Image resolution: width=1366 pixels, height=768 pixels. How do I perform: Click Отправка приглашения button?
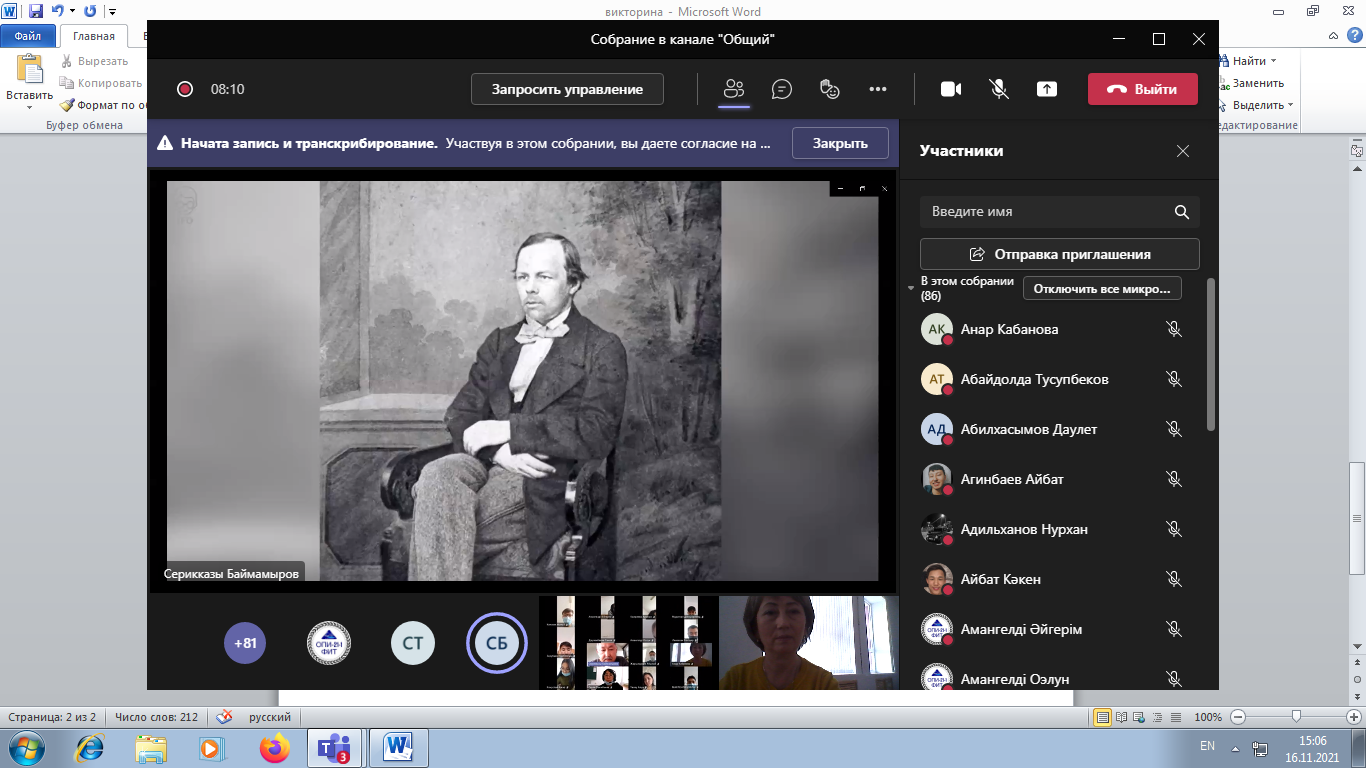pos(1060,254)
